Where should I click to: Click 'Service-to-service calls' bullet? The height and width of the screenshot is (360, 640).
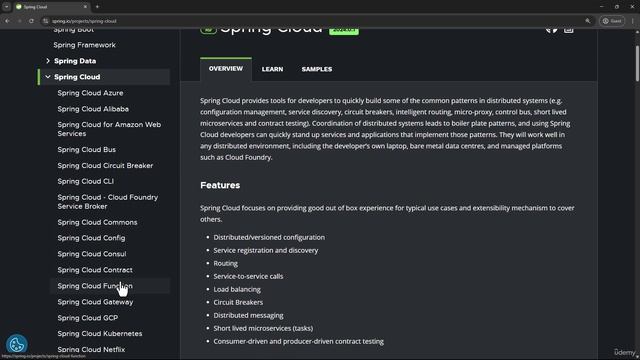(x=248, y=276)
